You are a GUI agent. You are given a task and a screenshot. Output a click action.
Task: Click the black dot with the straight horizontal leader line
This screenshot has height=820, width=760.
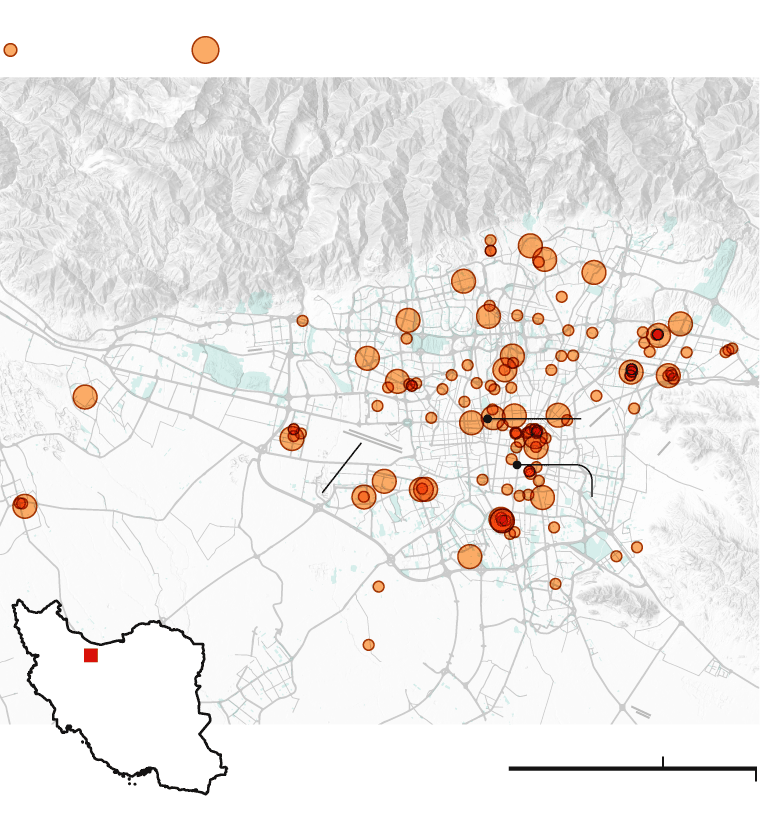(488, 419)
